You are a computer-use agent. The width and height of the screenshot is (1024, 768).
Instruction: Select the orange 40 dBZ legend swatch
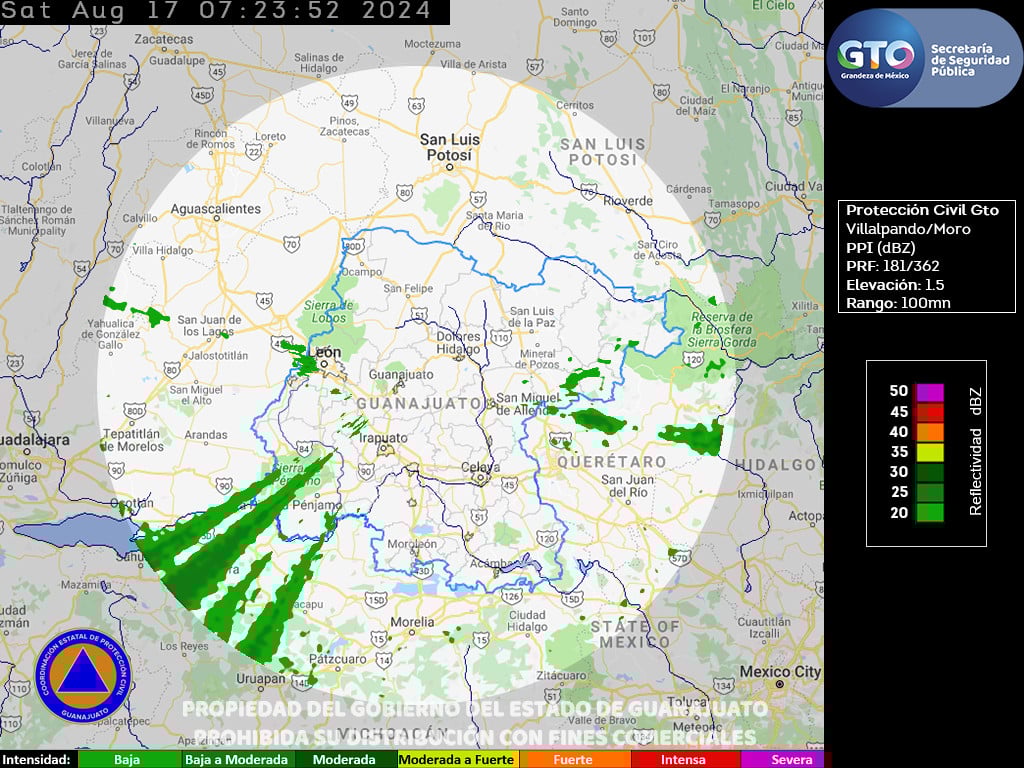930,432
